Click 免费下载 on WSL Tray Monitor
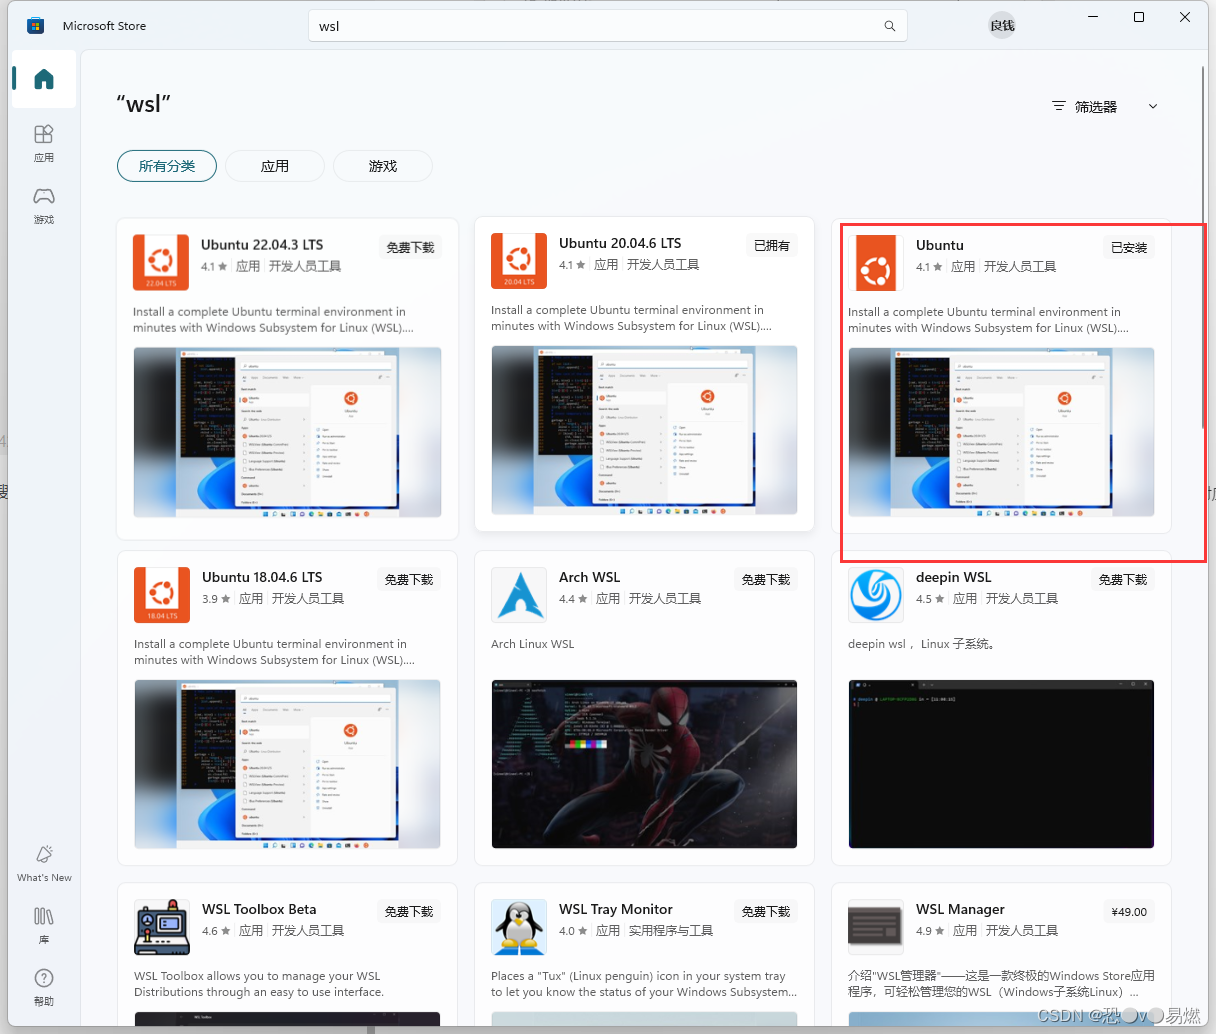The image size is (1216, 1034). (x=767, y=912)
